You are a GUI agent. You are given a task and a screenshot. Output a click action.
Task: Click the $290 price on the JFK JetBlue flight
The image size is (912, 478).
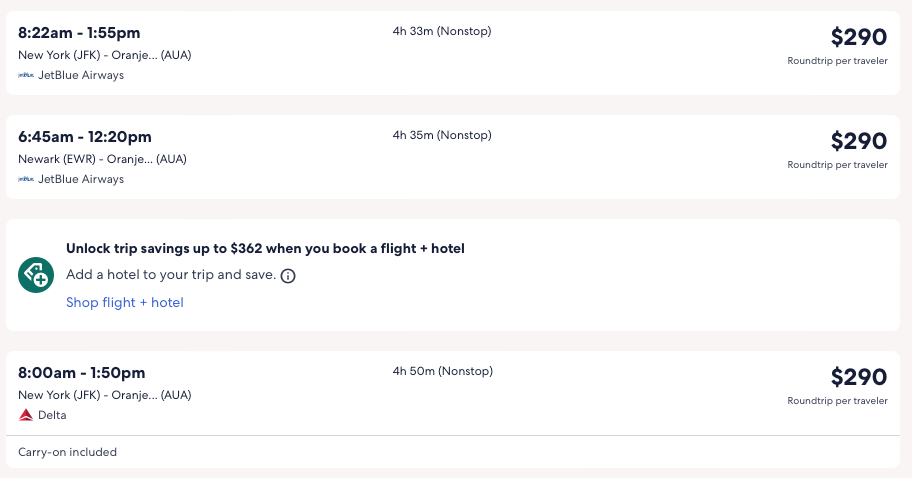[858, 37]
